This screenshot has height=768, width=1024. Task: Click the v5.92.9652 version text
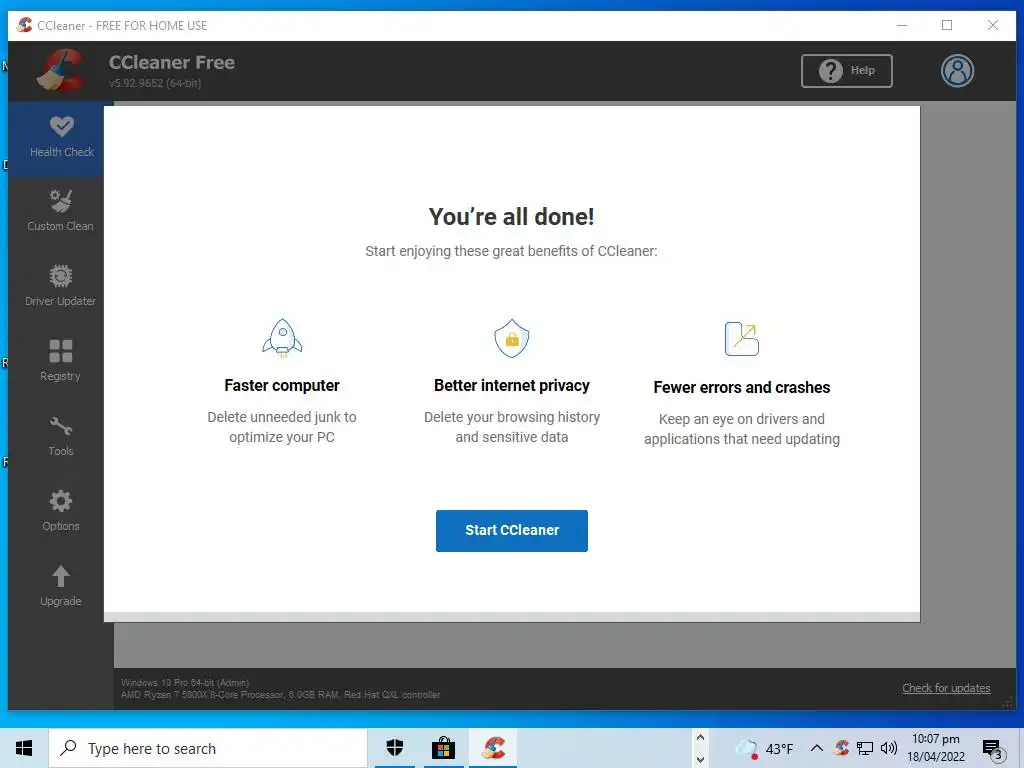click(155, 83)
